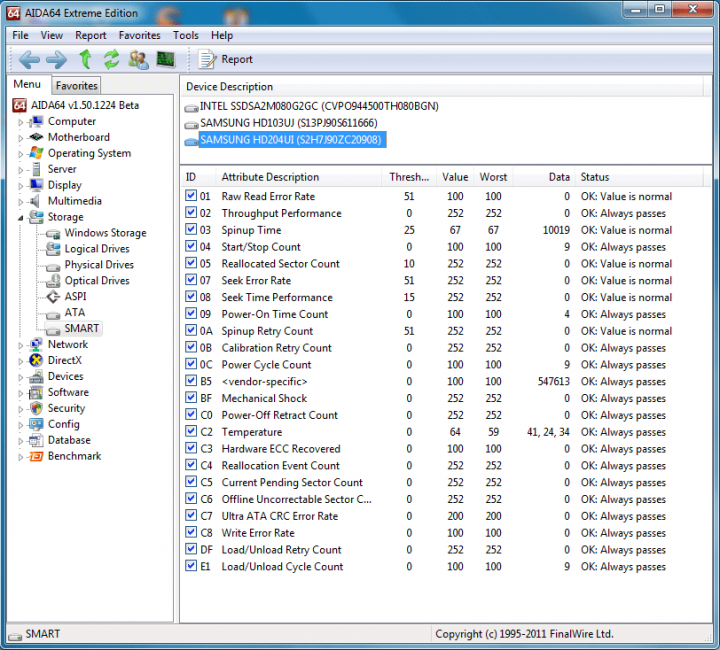Toggle the Load/Unload Cycle Count checkbox
Image resolution: width=720 pixels, height=650 pixels.
tap(191, 566)
